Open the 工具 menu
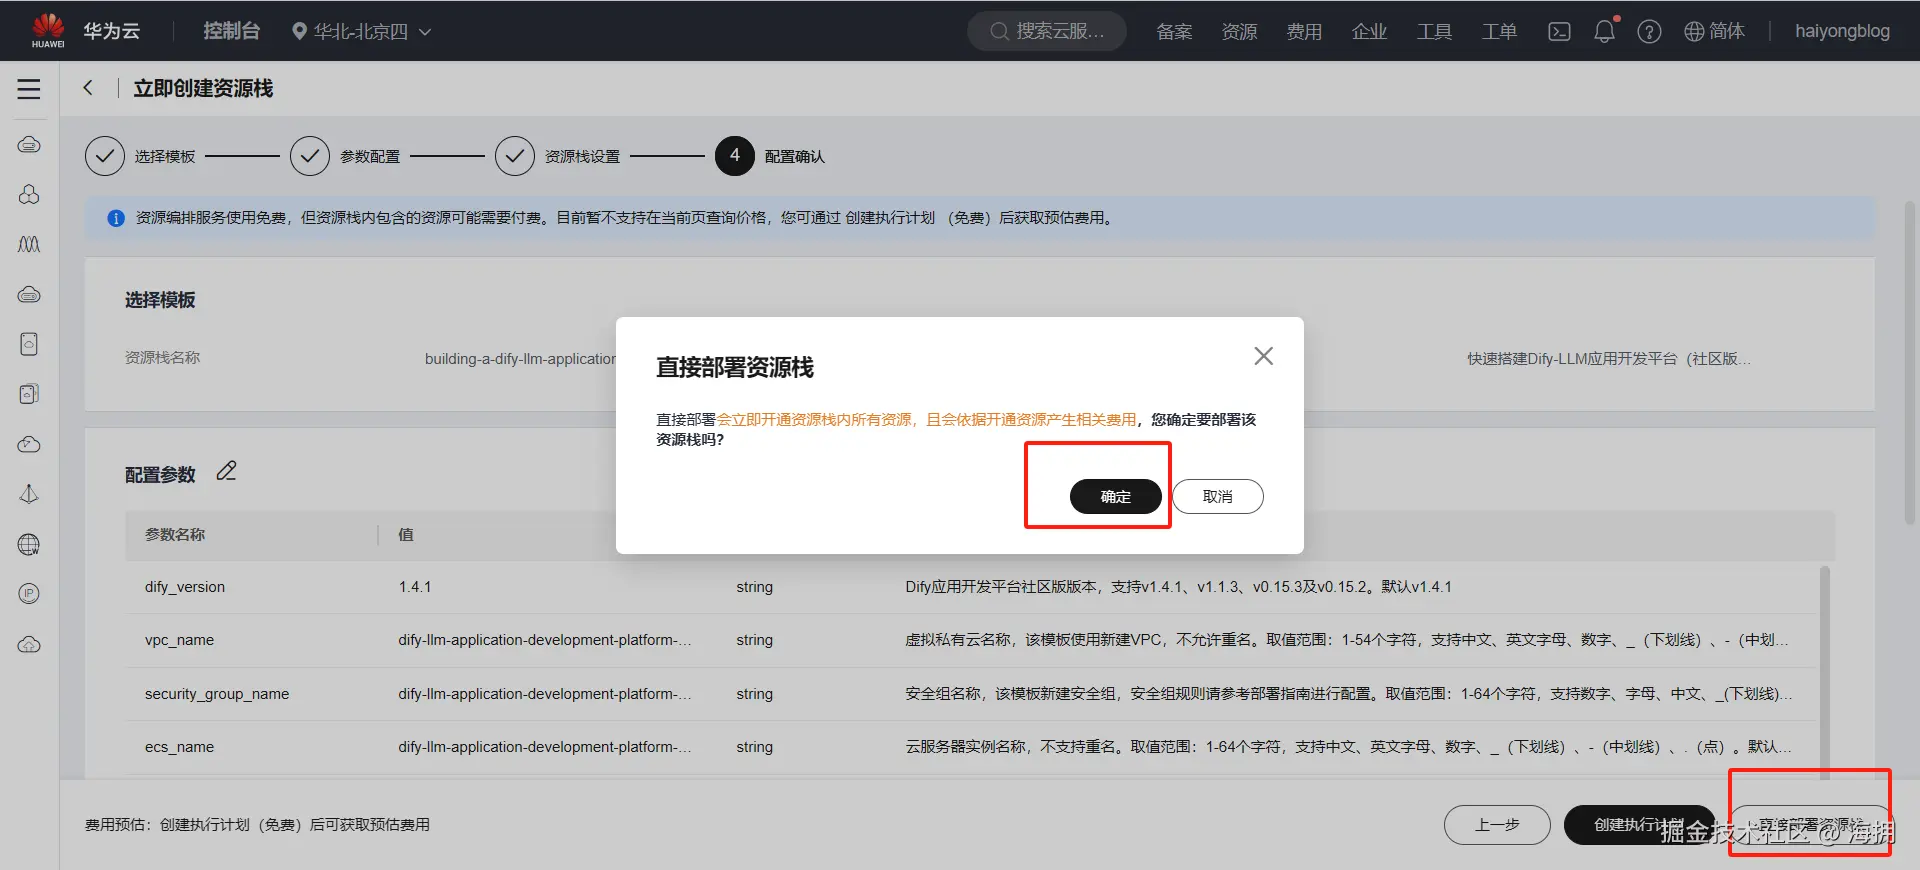Viewport: 1920px width, 870px height. click(1434, 32)
